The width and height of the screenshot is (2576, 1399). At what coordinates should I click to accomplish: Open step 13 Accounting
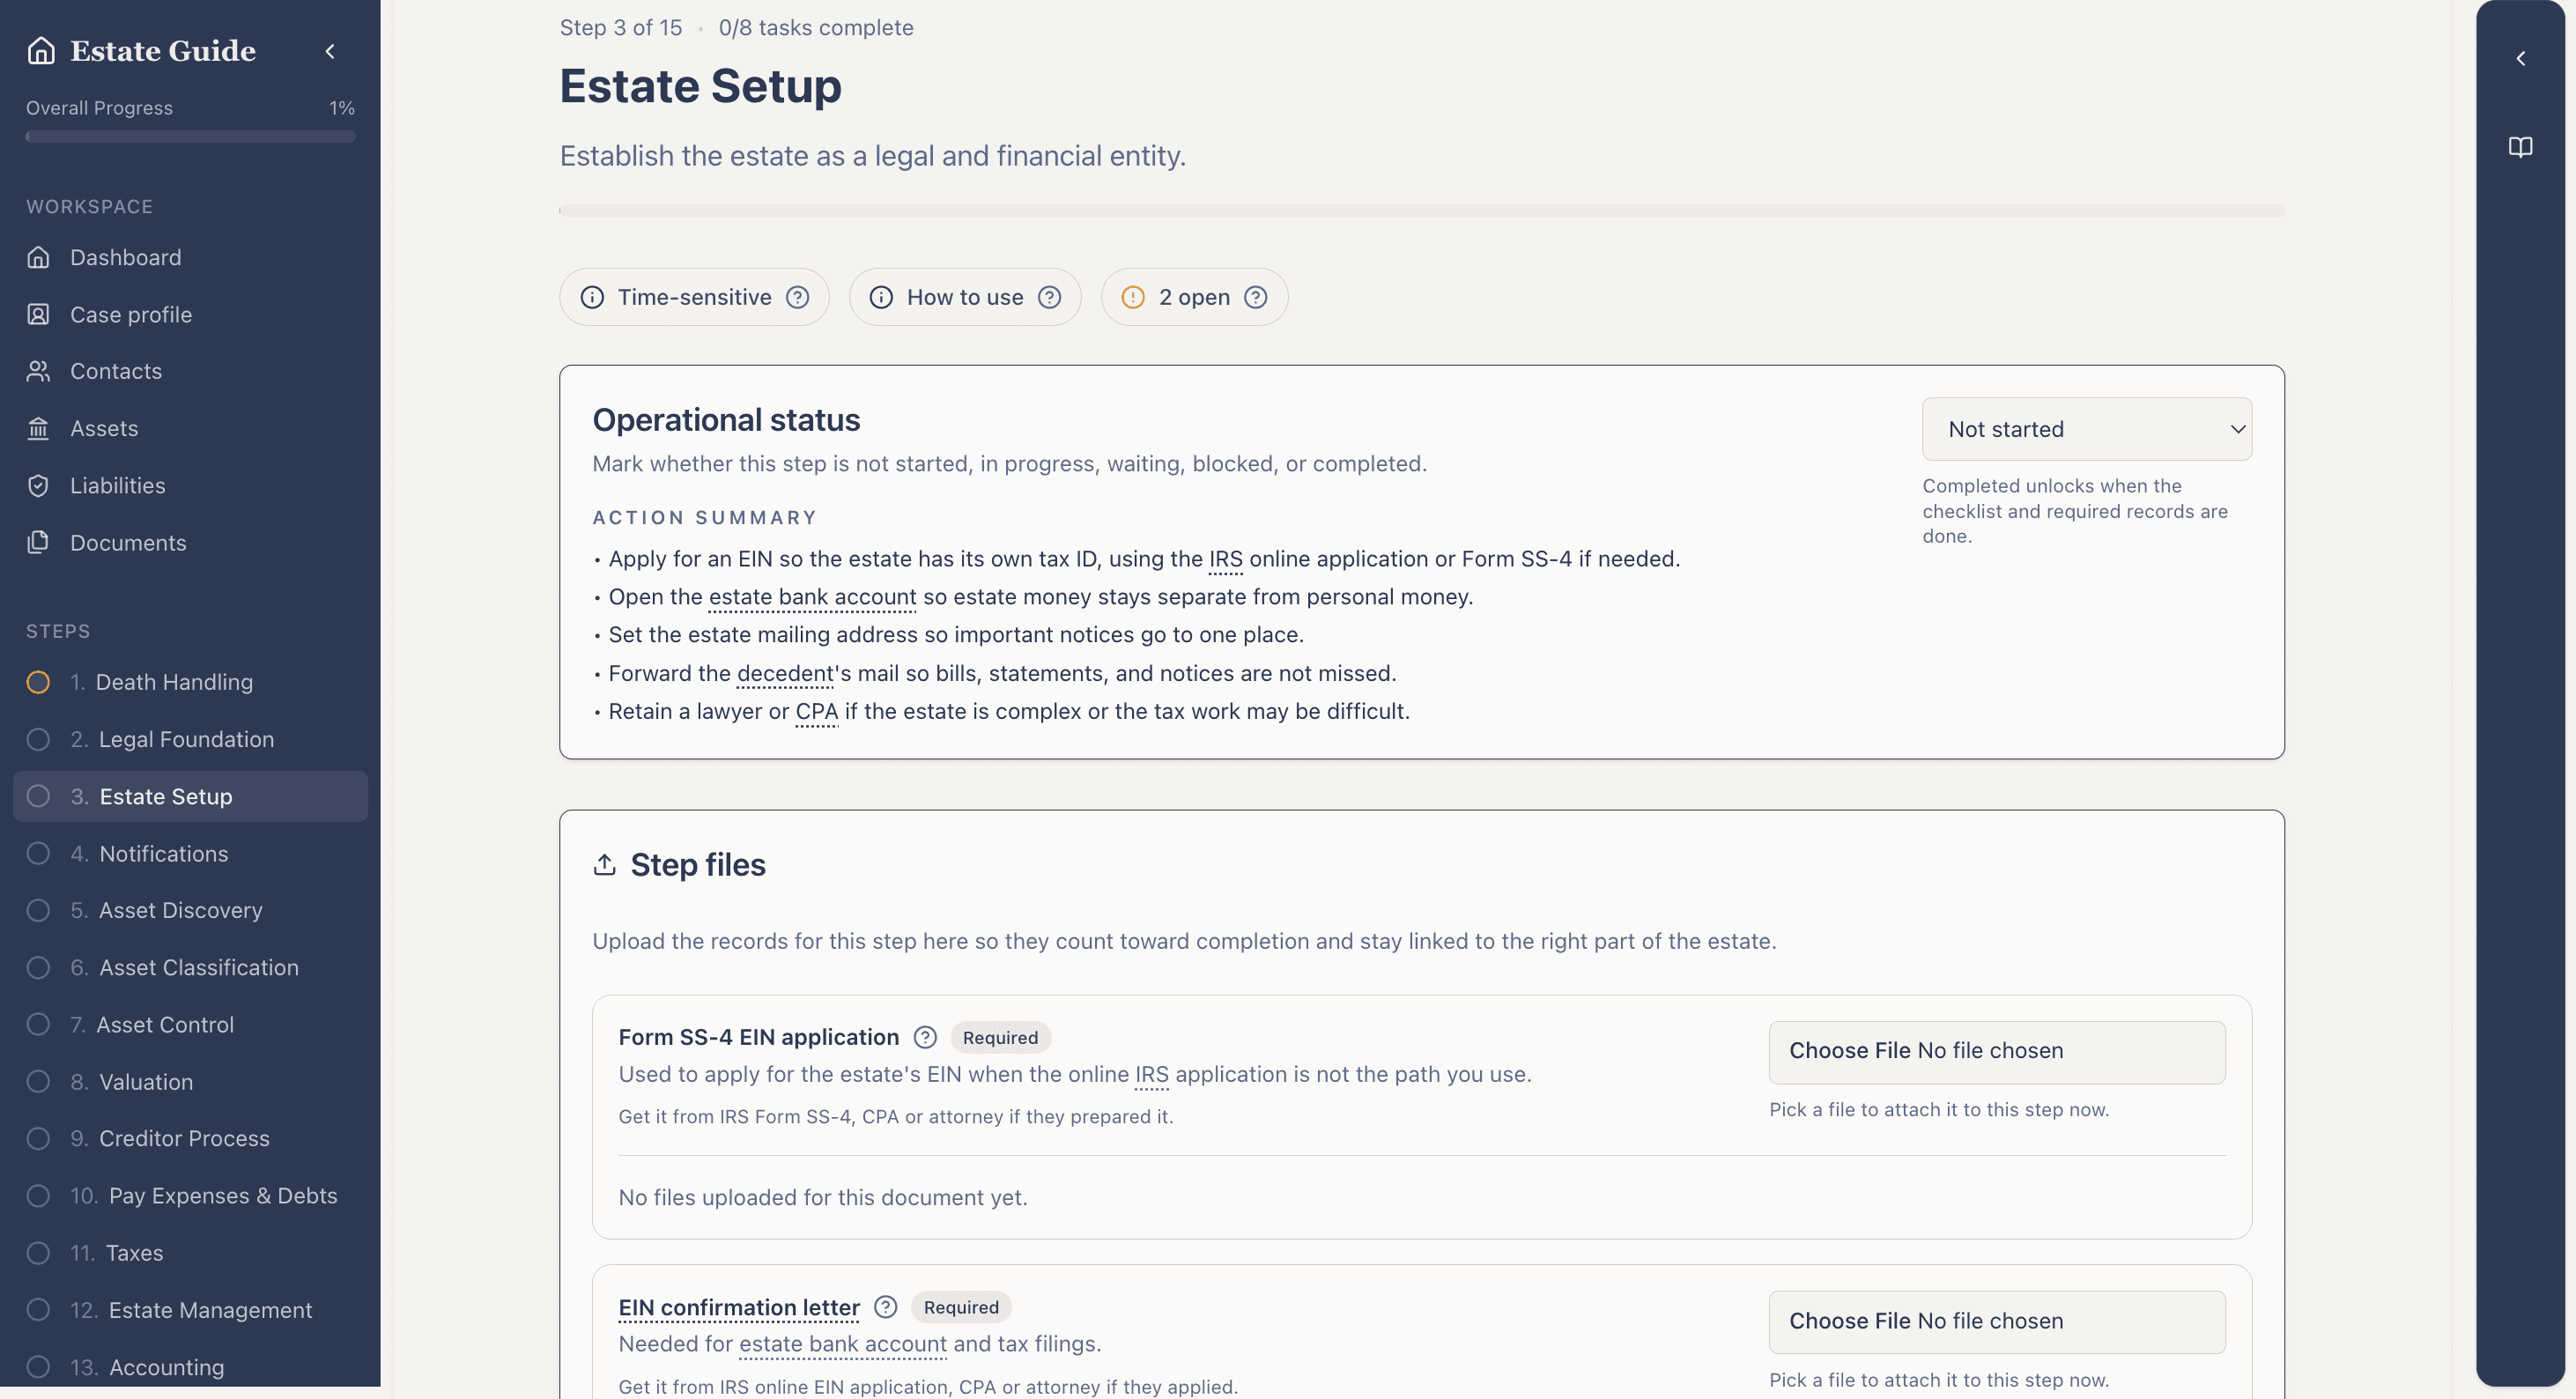point(190,1366)
